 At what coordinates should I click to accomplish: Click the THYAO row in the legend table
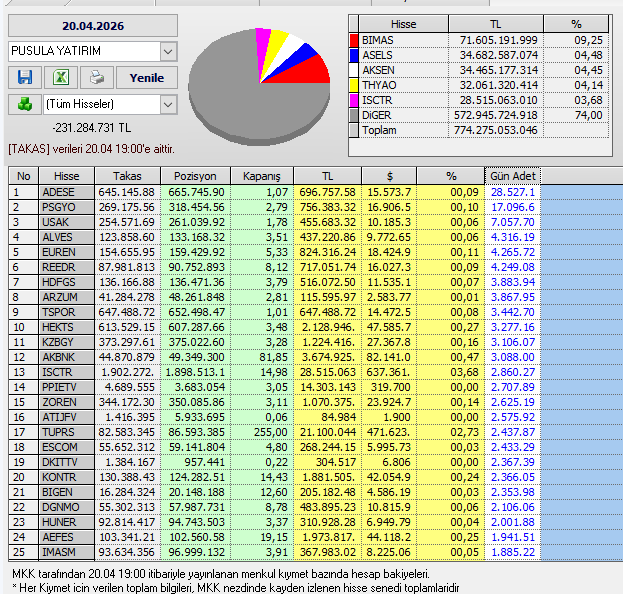point(479,85)
